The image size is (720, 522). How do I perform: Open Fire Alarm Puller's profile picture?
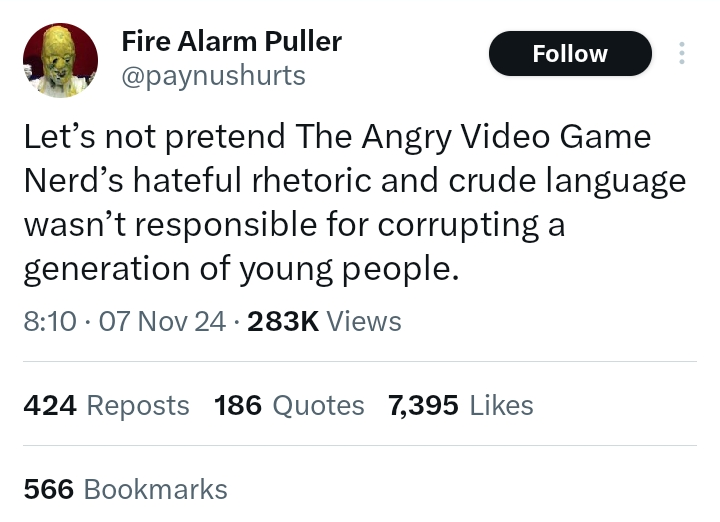[60, 60]
